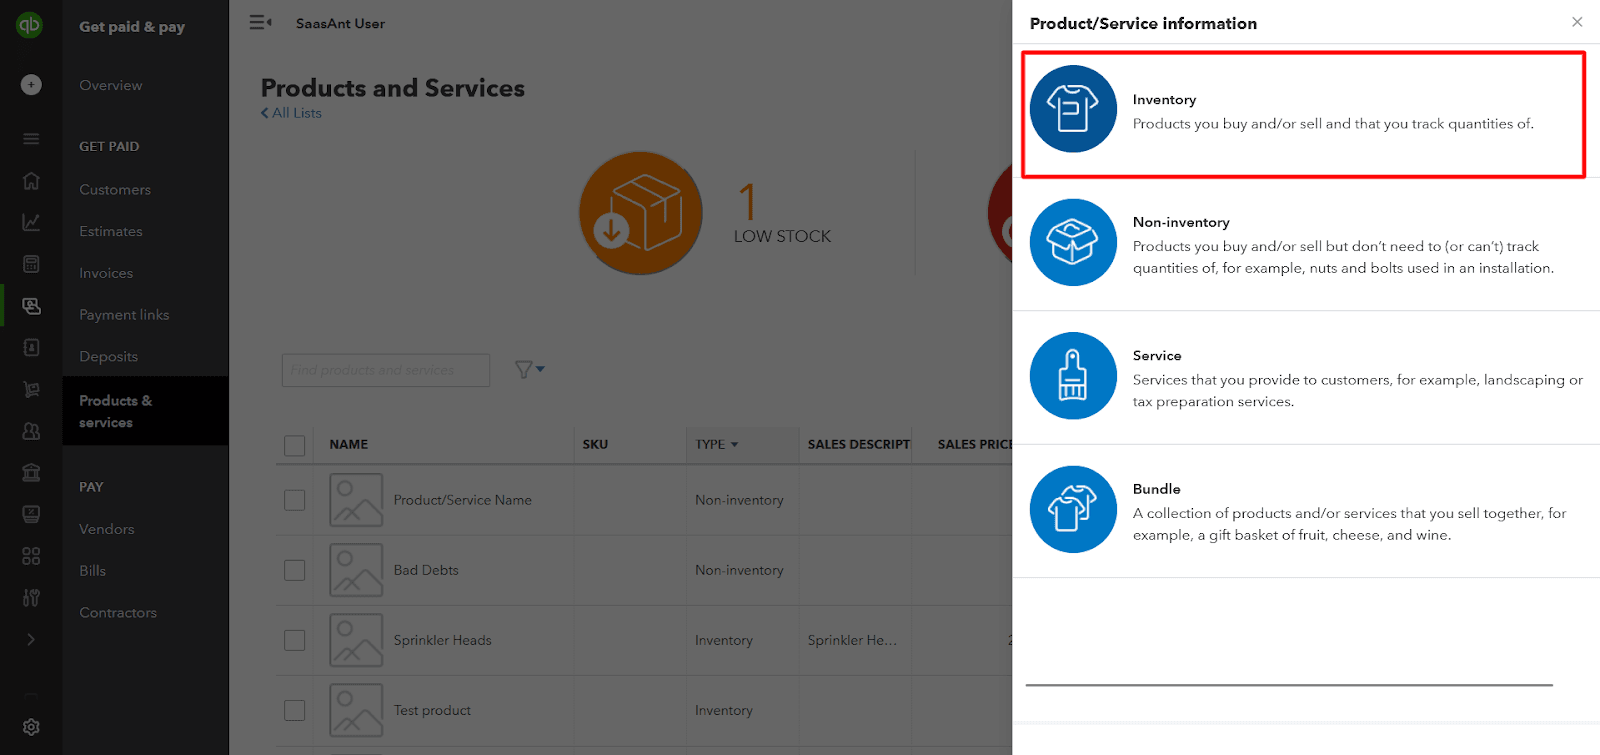
Task: Click the Bad Debts image placeholder
Action: coord(356,570)
